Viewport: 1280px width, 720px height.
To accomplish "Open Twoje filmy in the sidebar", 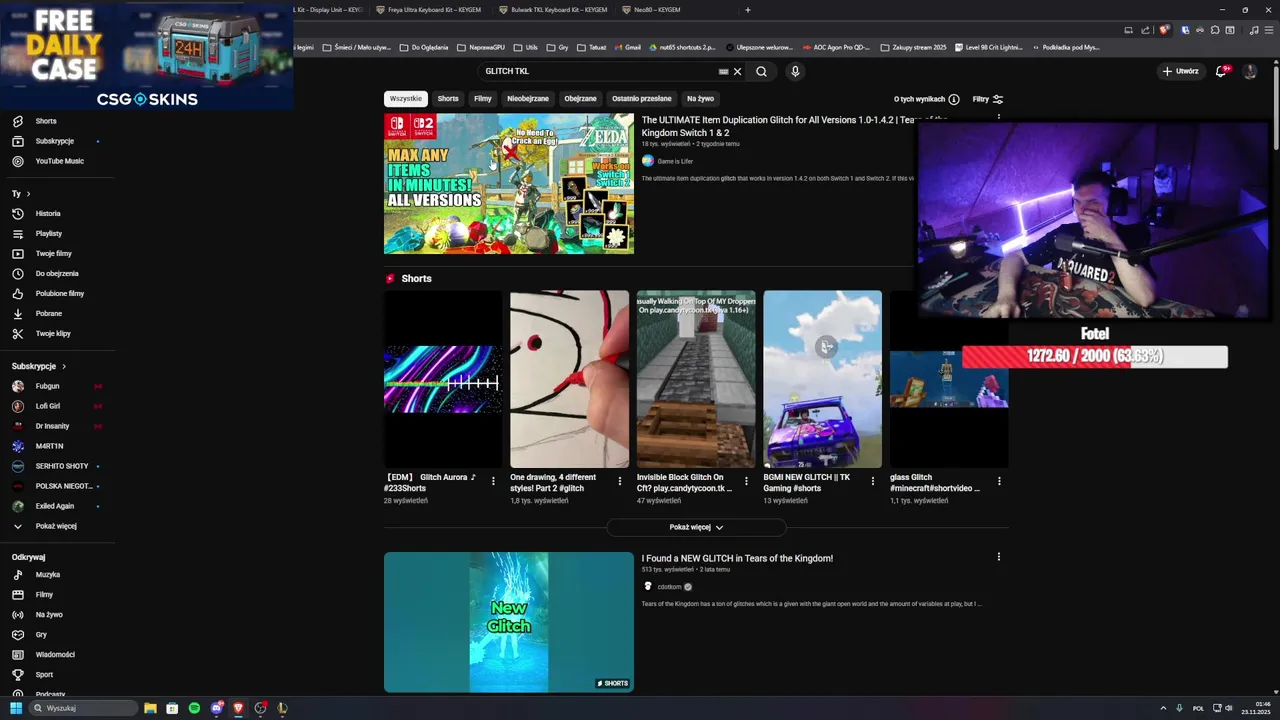I will (x=53, y=253).
